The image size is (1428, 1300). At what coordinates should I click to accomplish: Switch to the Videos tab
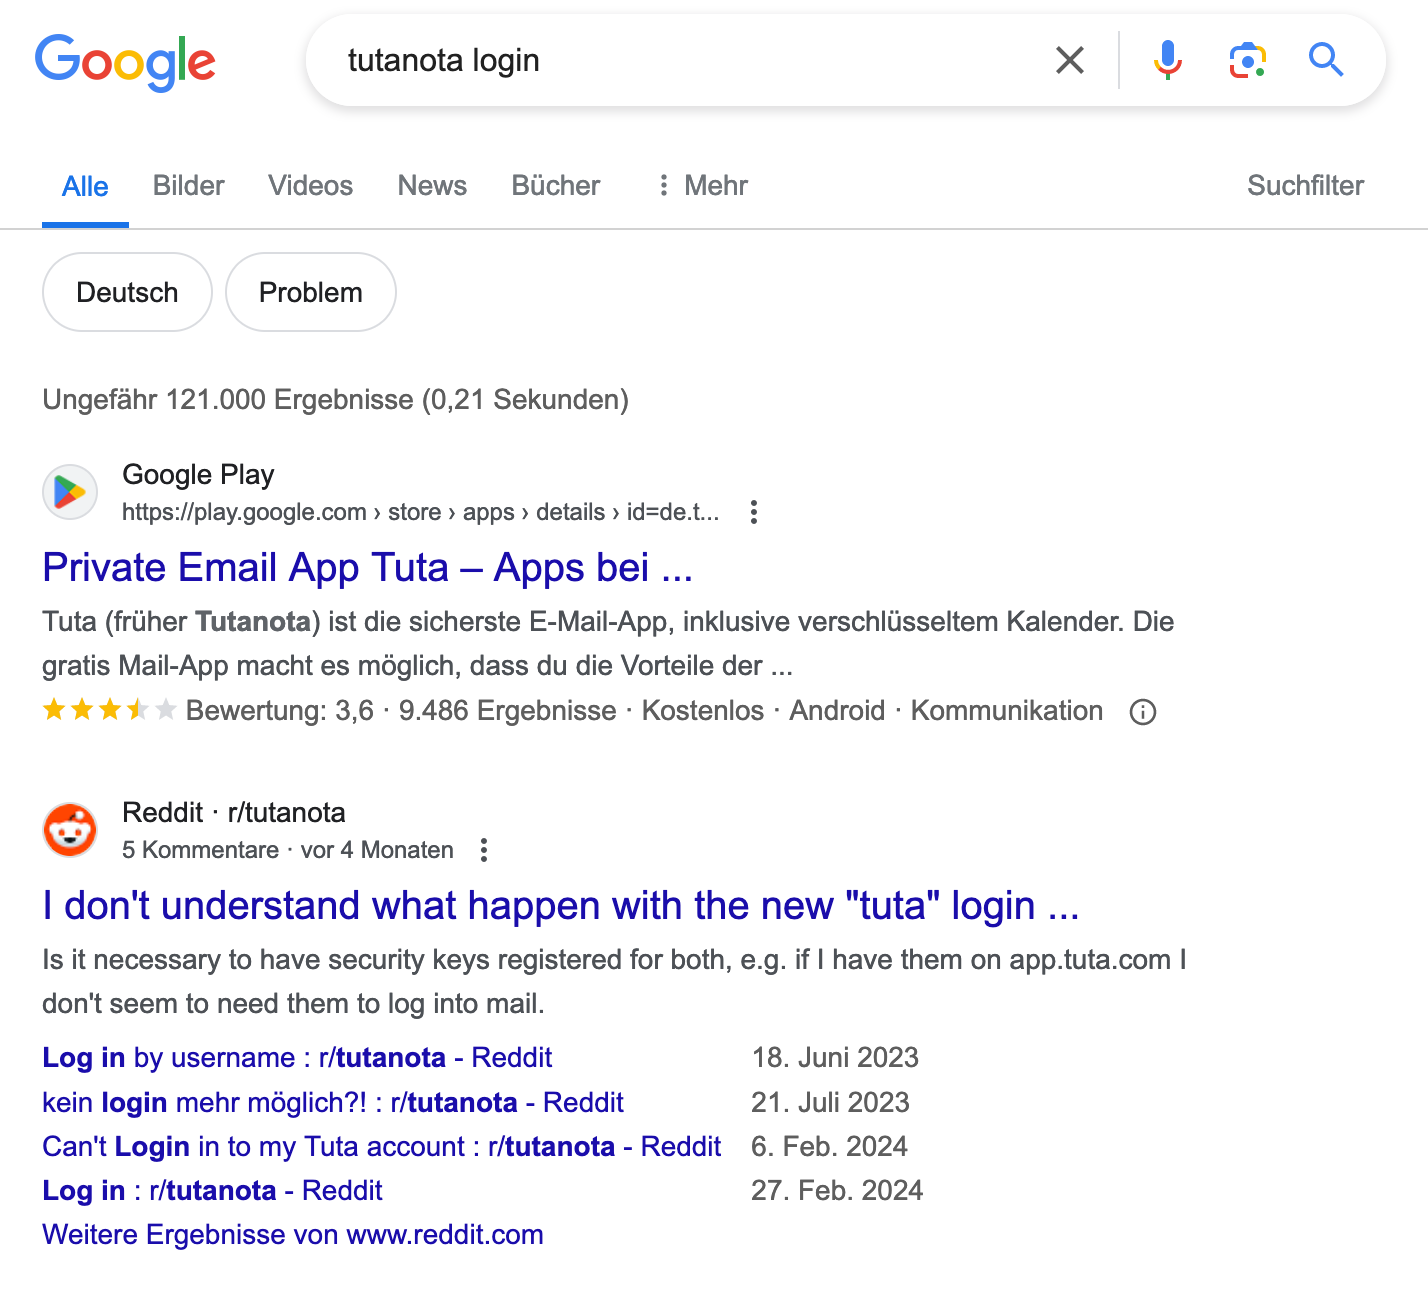point(310,186)
